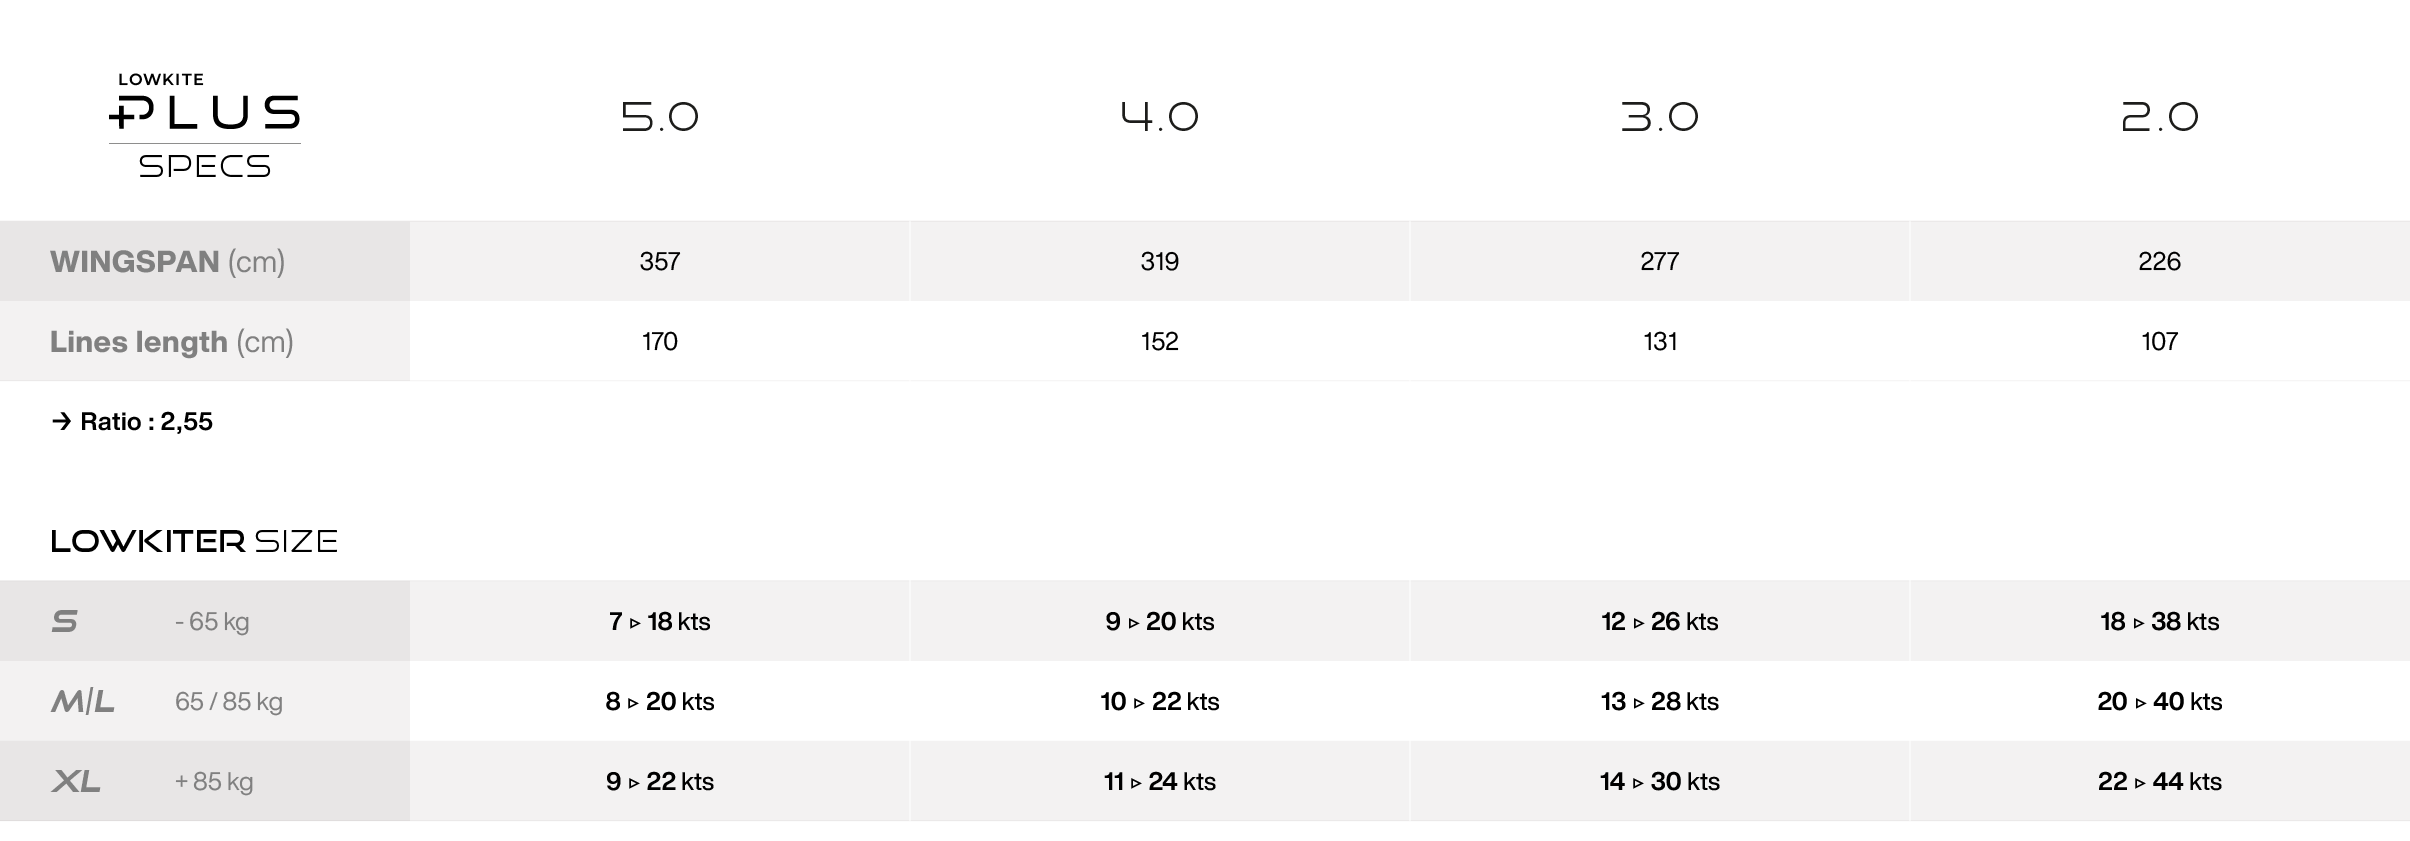Click the 357 wingspan value
This screenshot has width=2410, height=841.
(x=660, y=262)
